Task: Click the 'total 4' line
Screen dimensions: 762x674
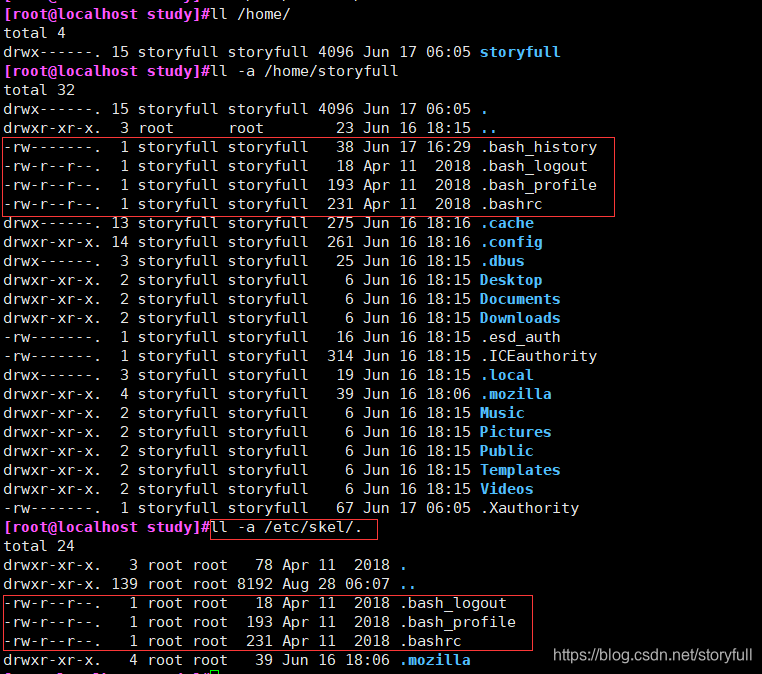Action: (35, 33)
